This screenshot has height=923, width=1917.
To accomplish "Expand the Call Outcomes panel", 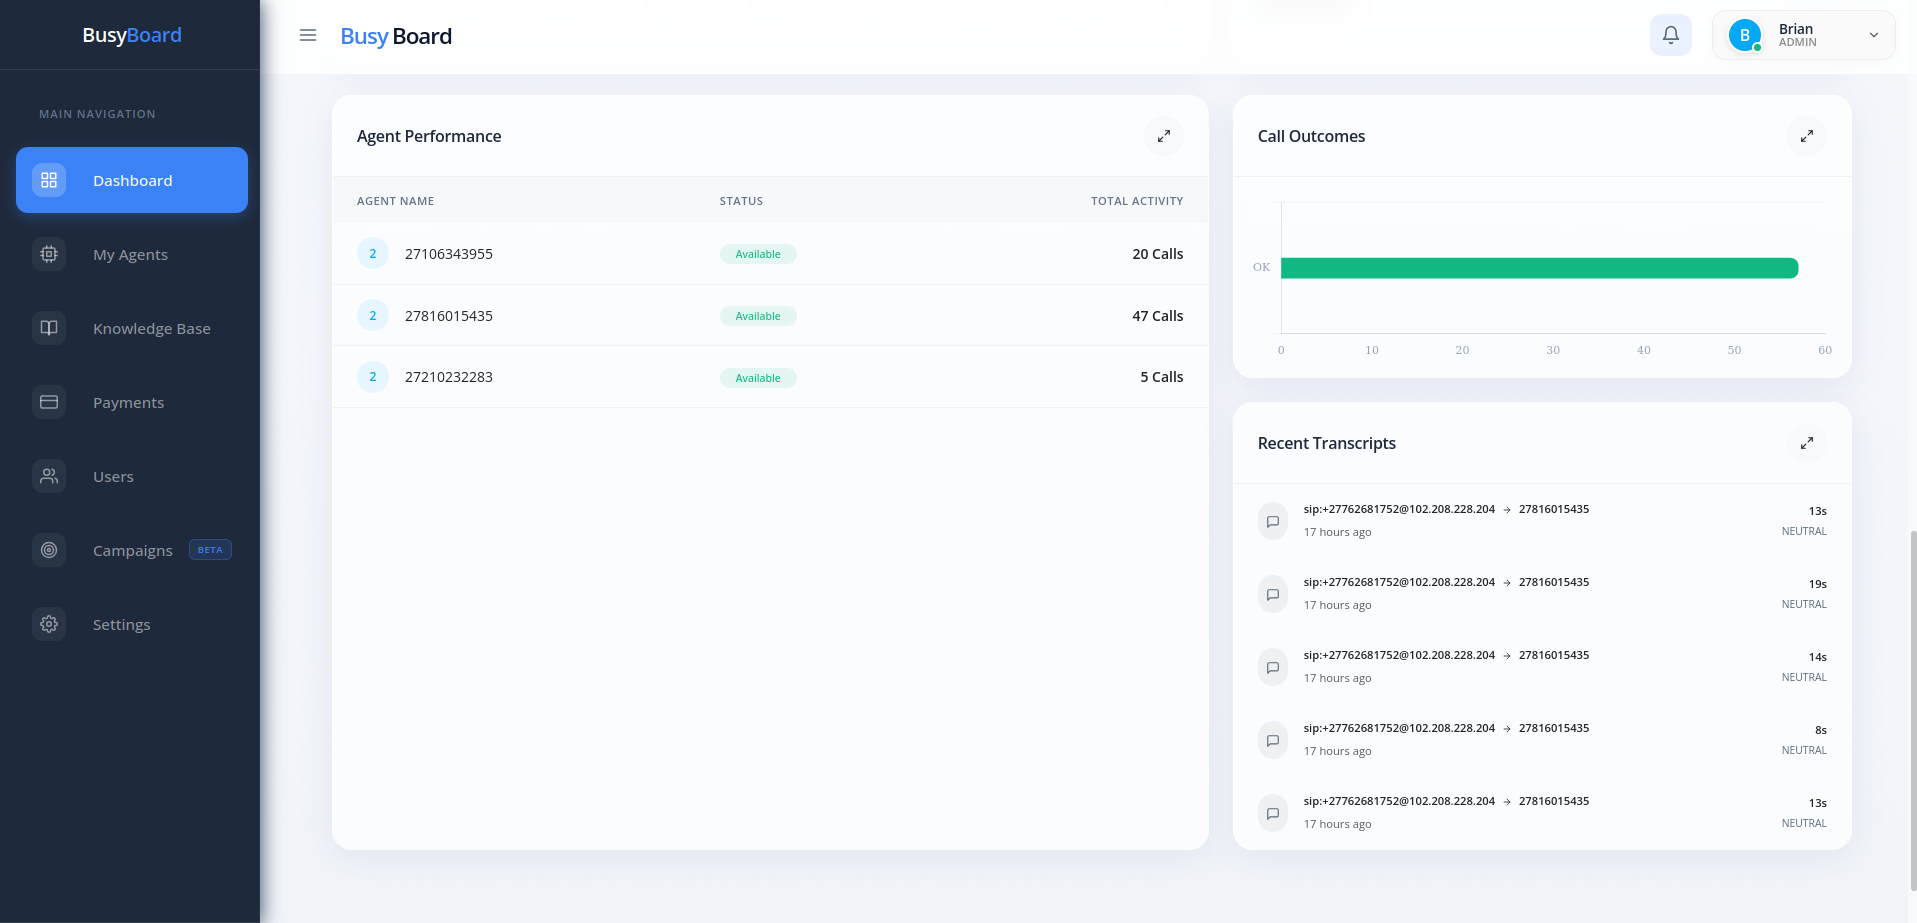I will pos(1807,136).
